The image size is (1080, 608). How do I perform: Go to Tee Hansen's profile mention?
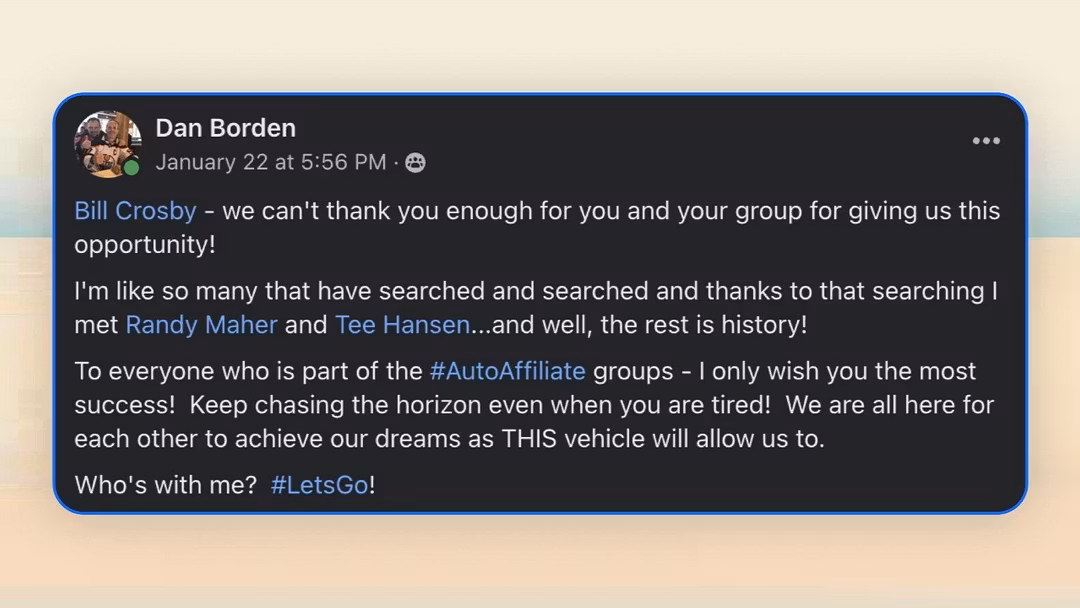(x=402, y=325)
